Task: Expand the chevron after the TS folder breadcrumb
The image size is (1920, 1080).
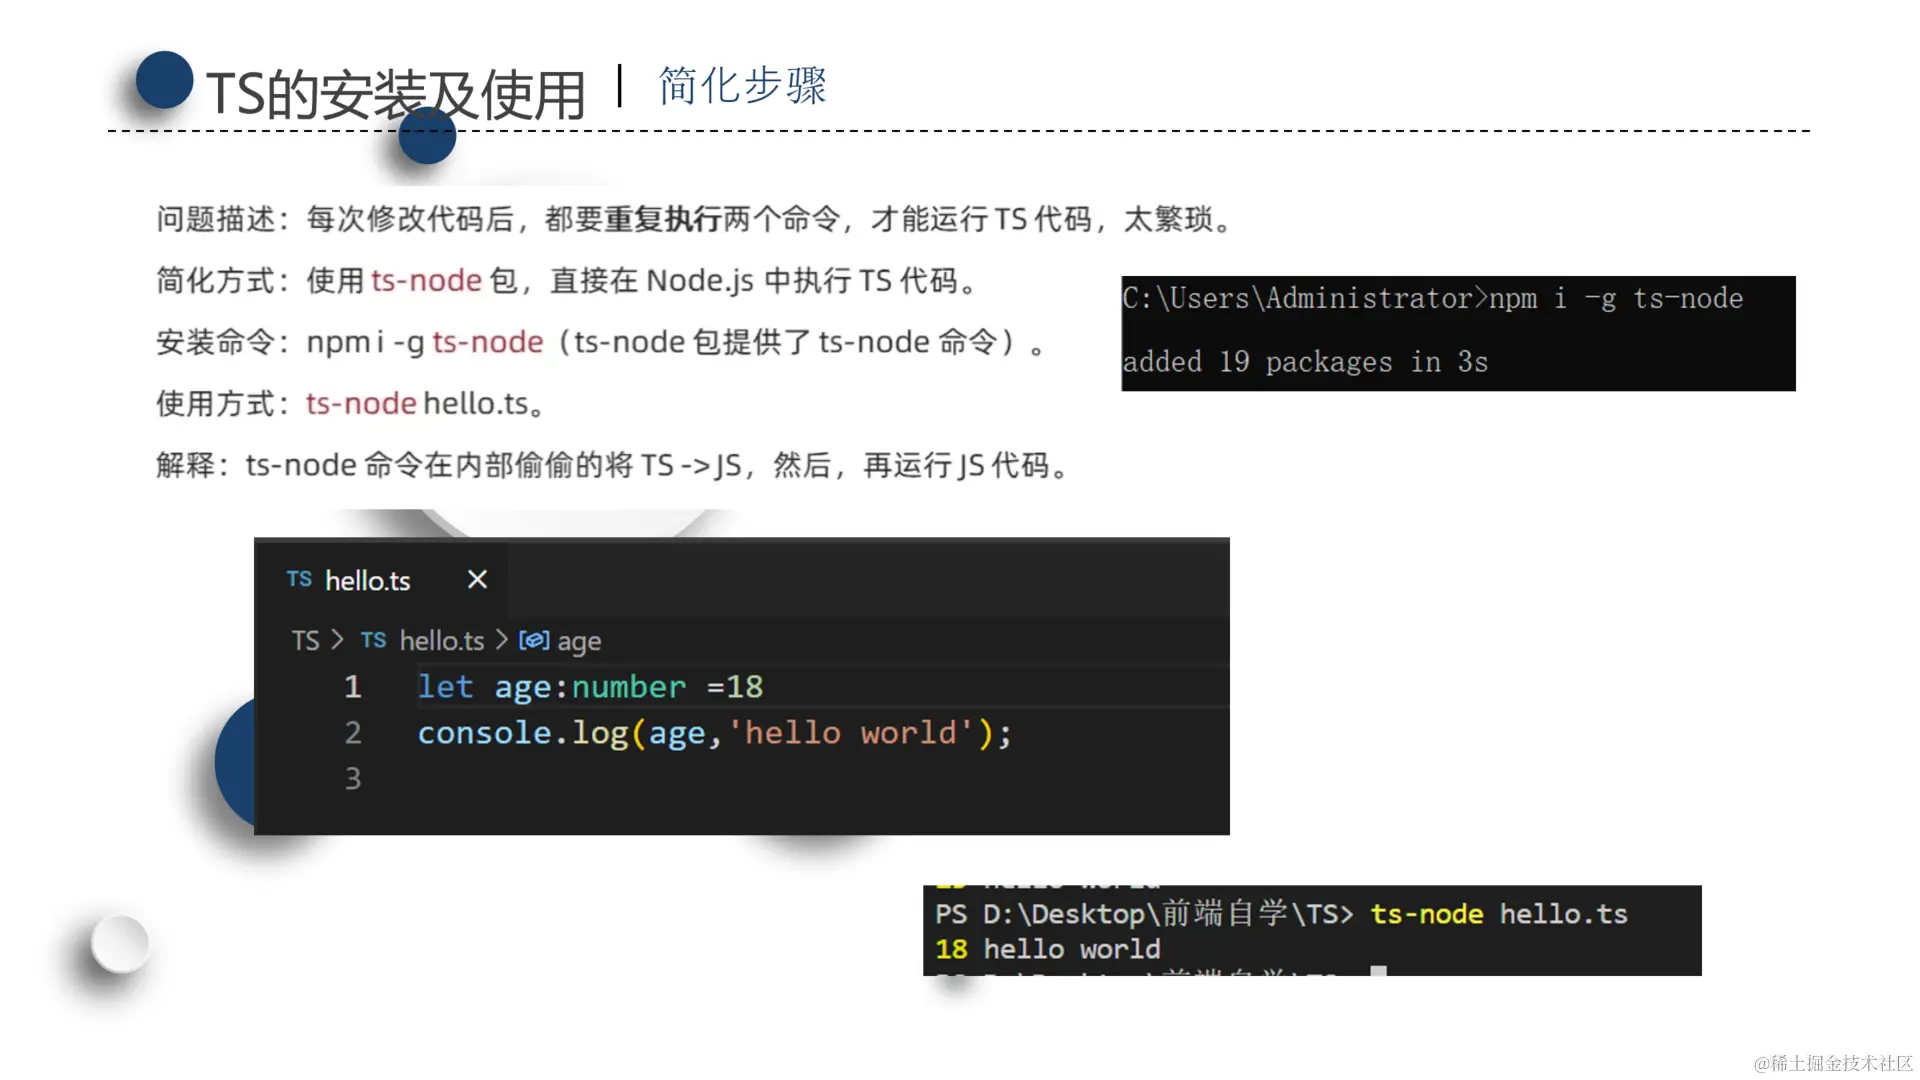Action: pos(336,640)
